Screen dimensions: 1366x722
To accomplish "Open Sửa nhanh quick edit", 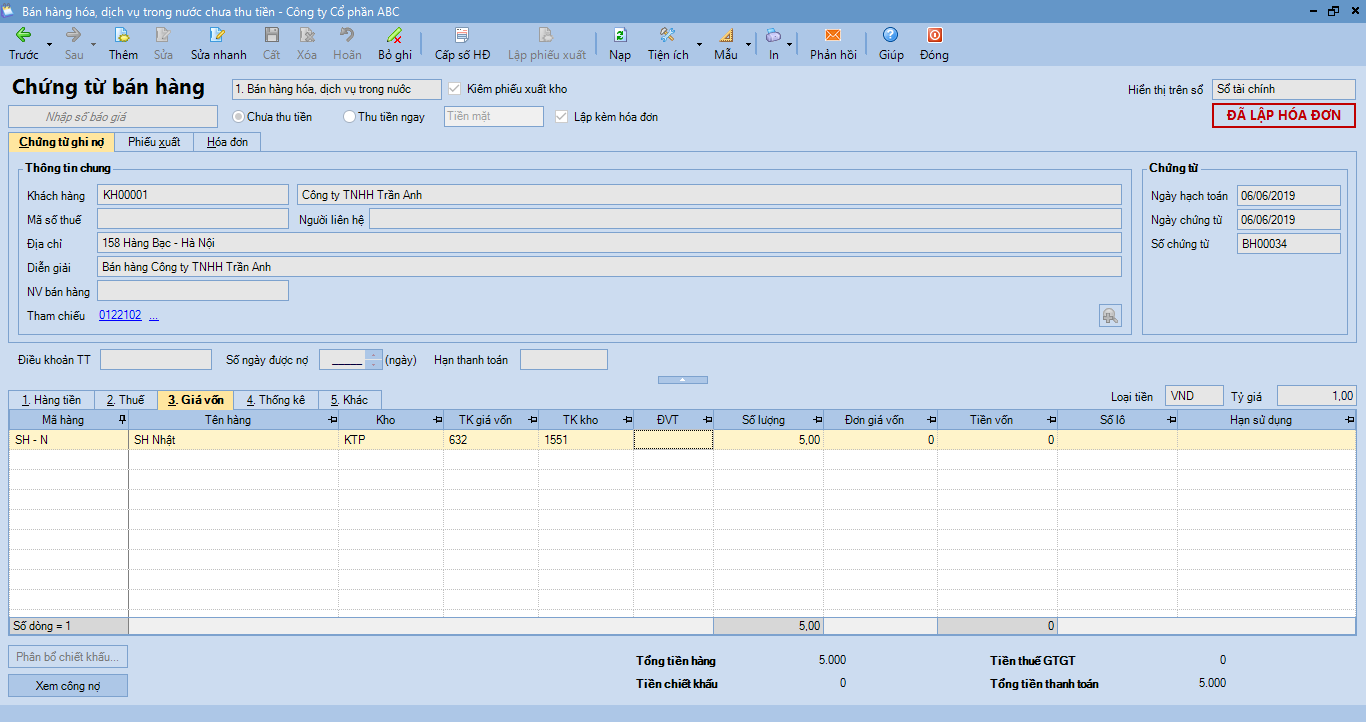I will tap(218, 44).
